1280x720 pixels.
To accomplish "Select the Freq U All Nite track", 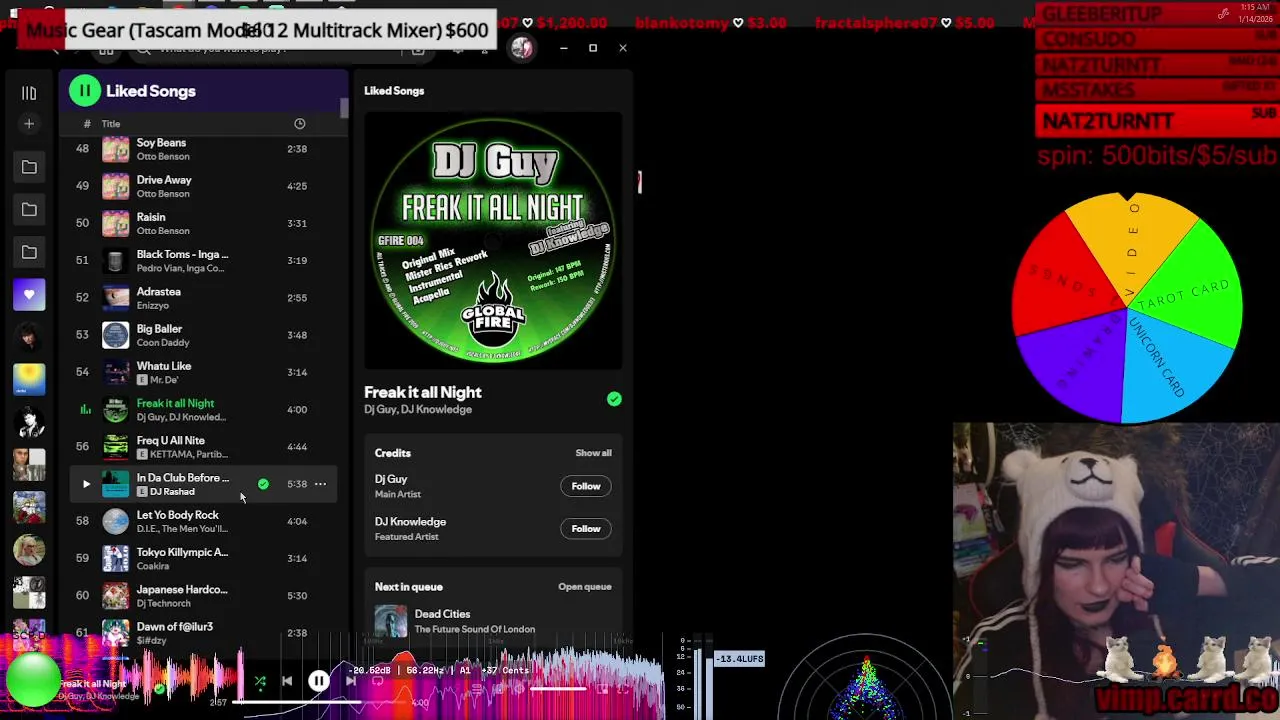I will (203, 447).
